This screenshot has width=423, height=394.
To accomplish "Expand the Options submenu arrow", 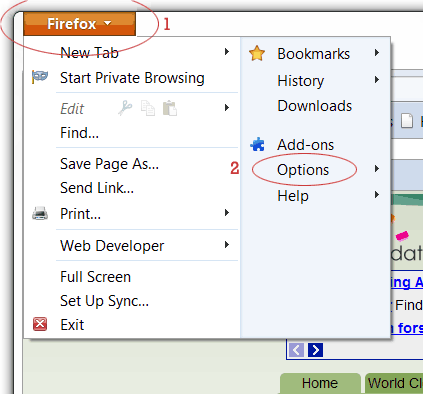I will coord(377,169).
